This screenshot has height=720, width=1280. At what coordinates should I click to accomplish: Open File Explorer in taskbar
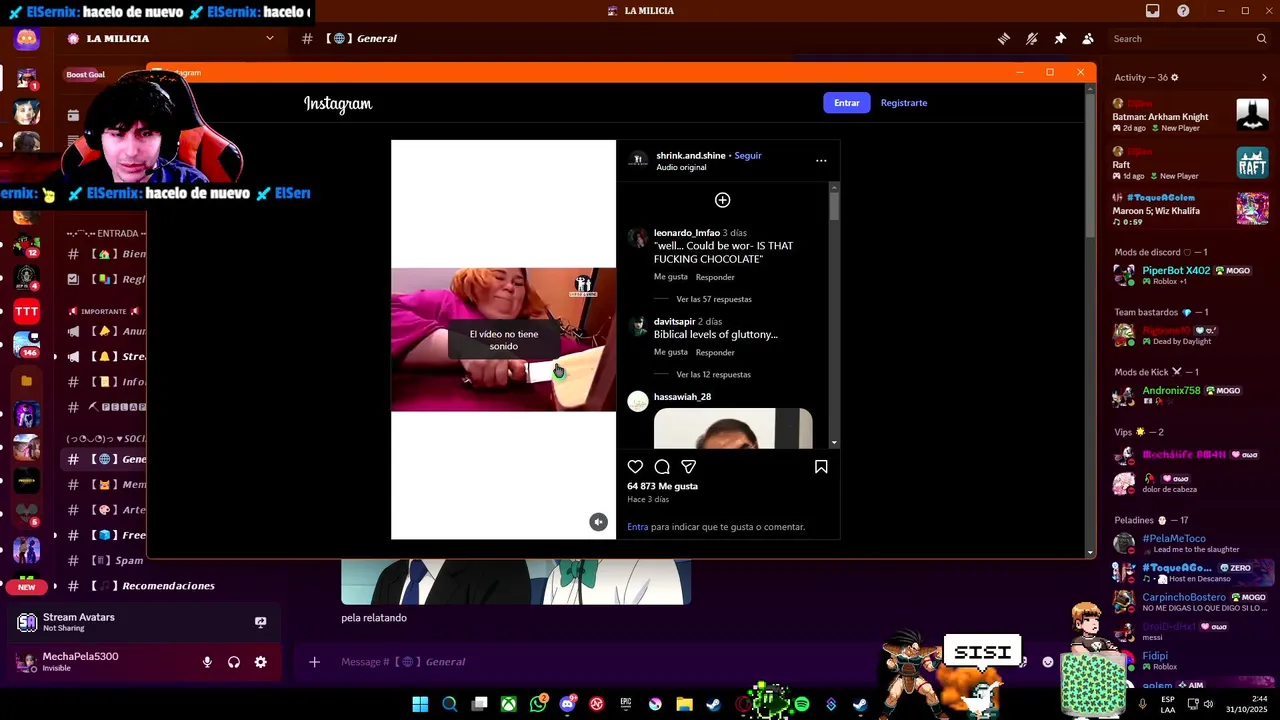coord(684,704)
